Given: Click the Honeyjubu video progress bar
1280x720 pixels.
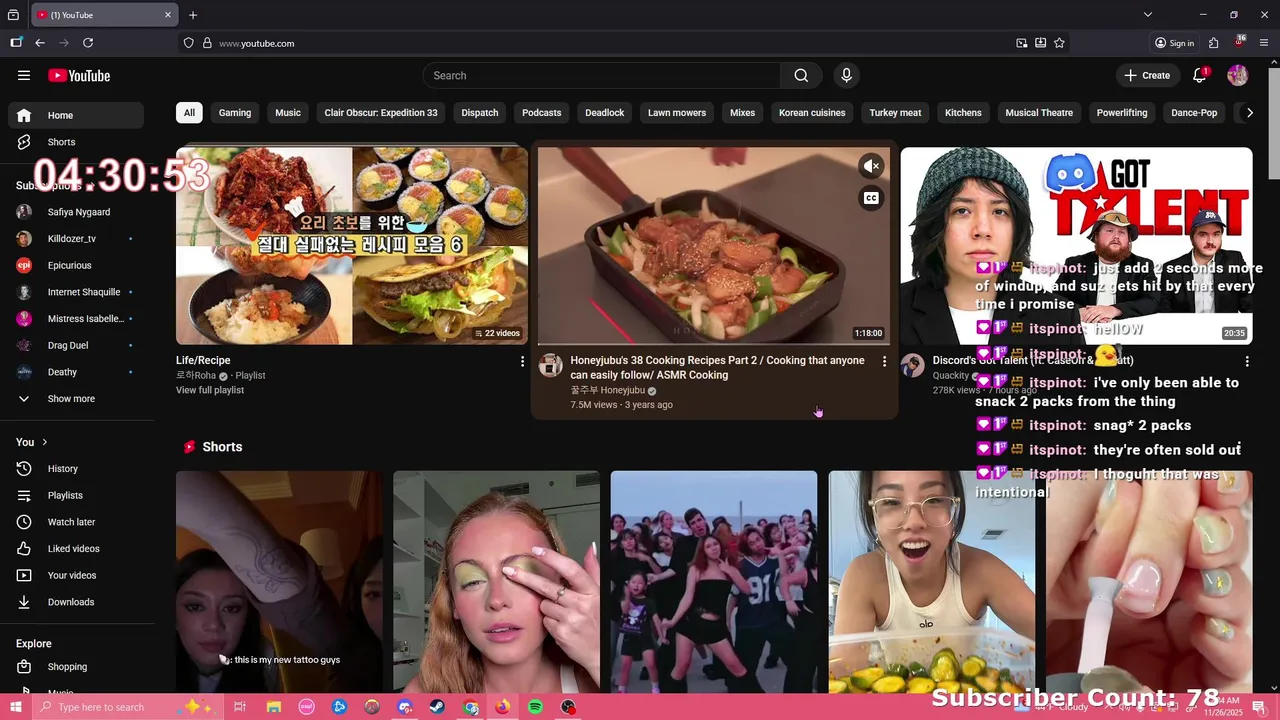Looking at the screenshot, I should point(714,343).
